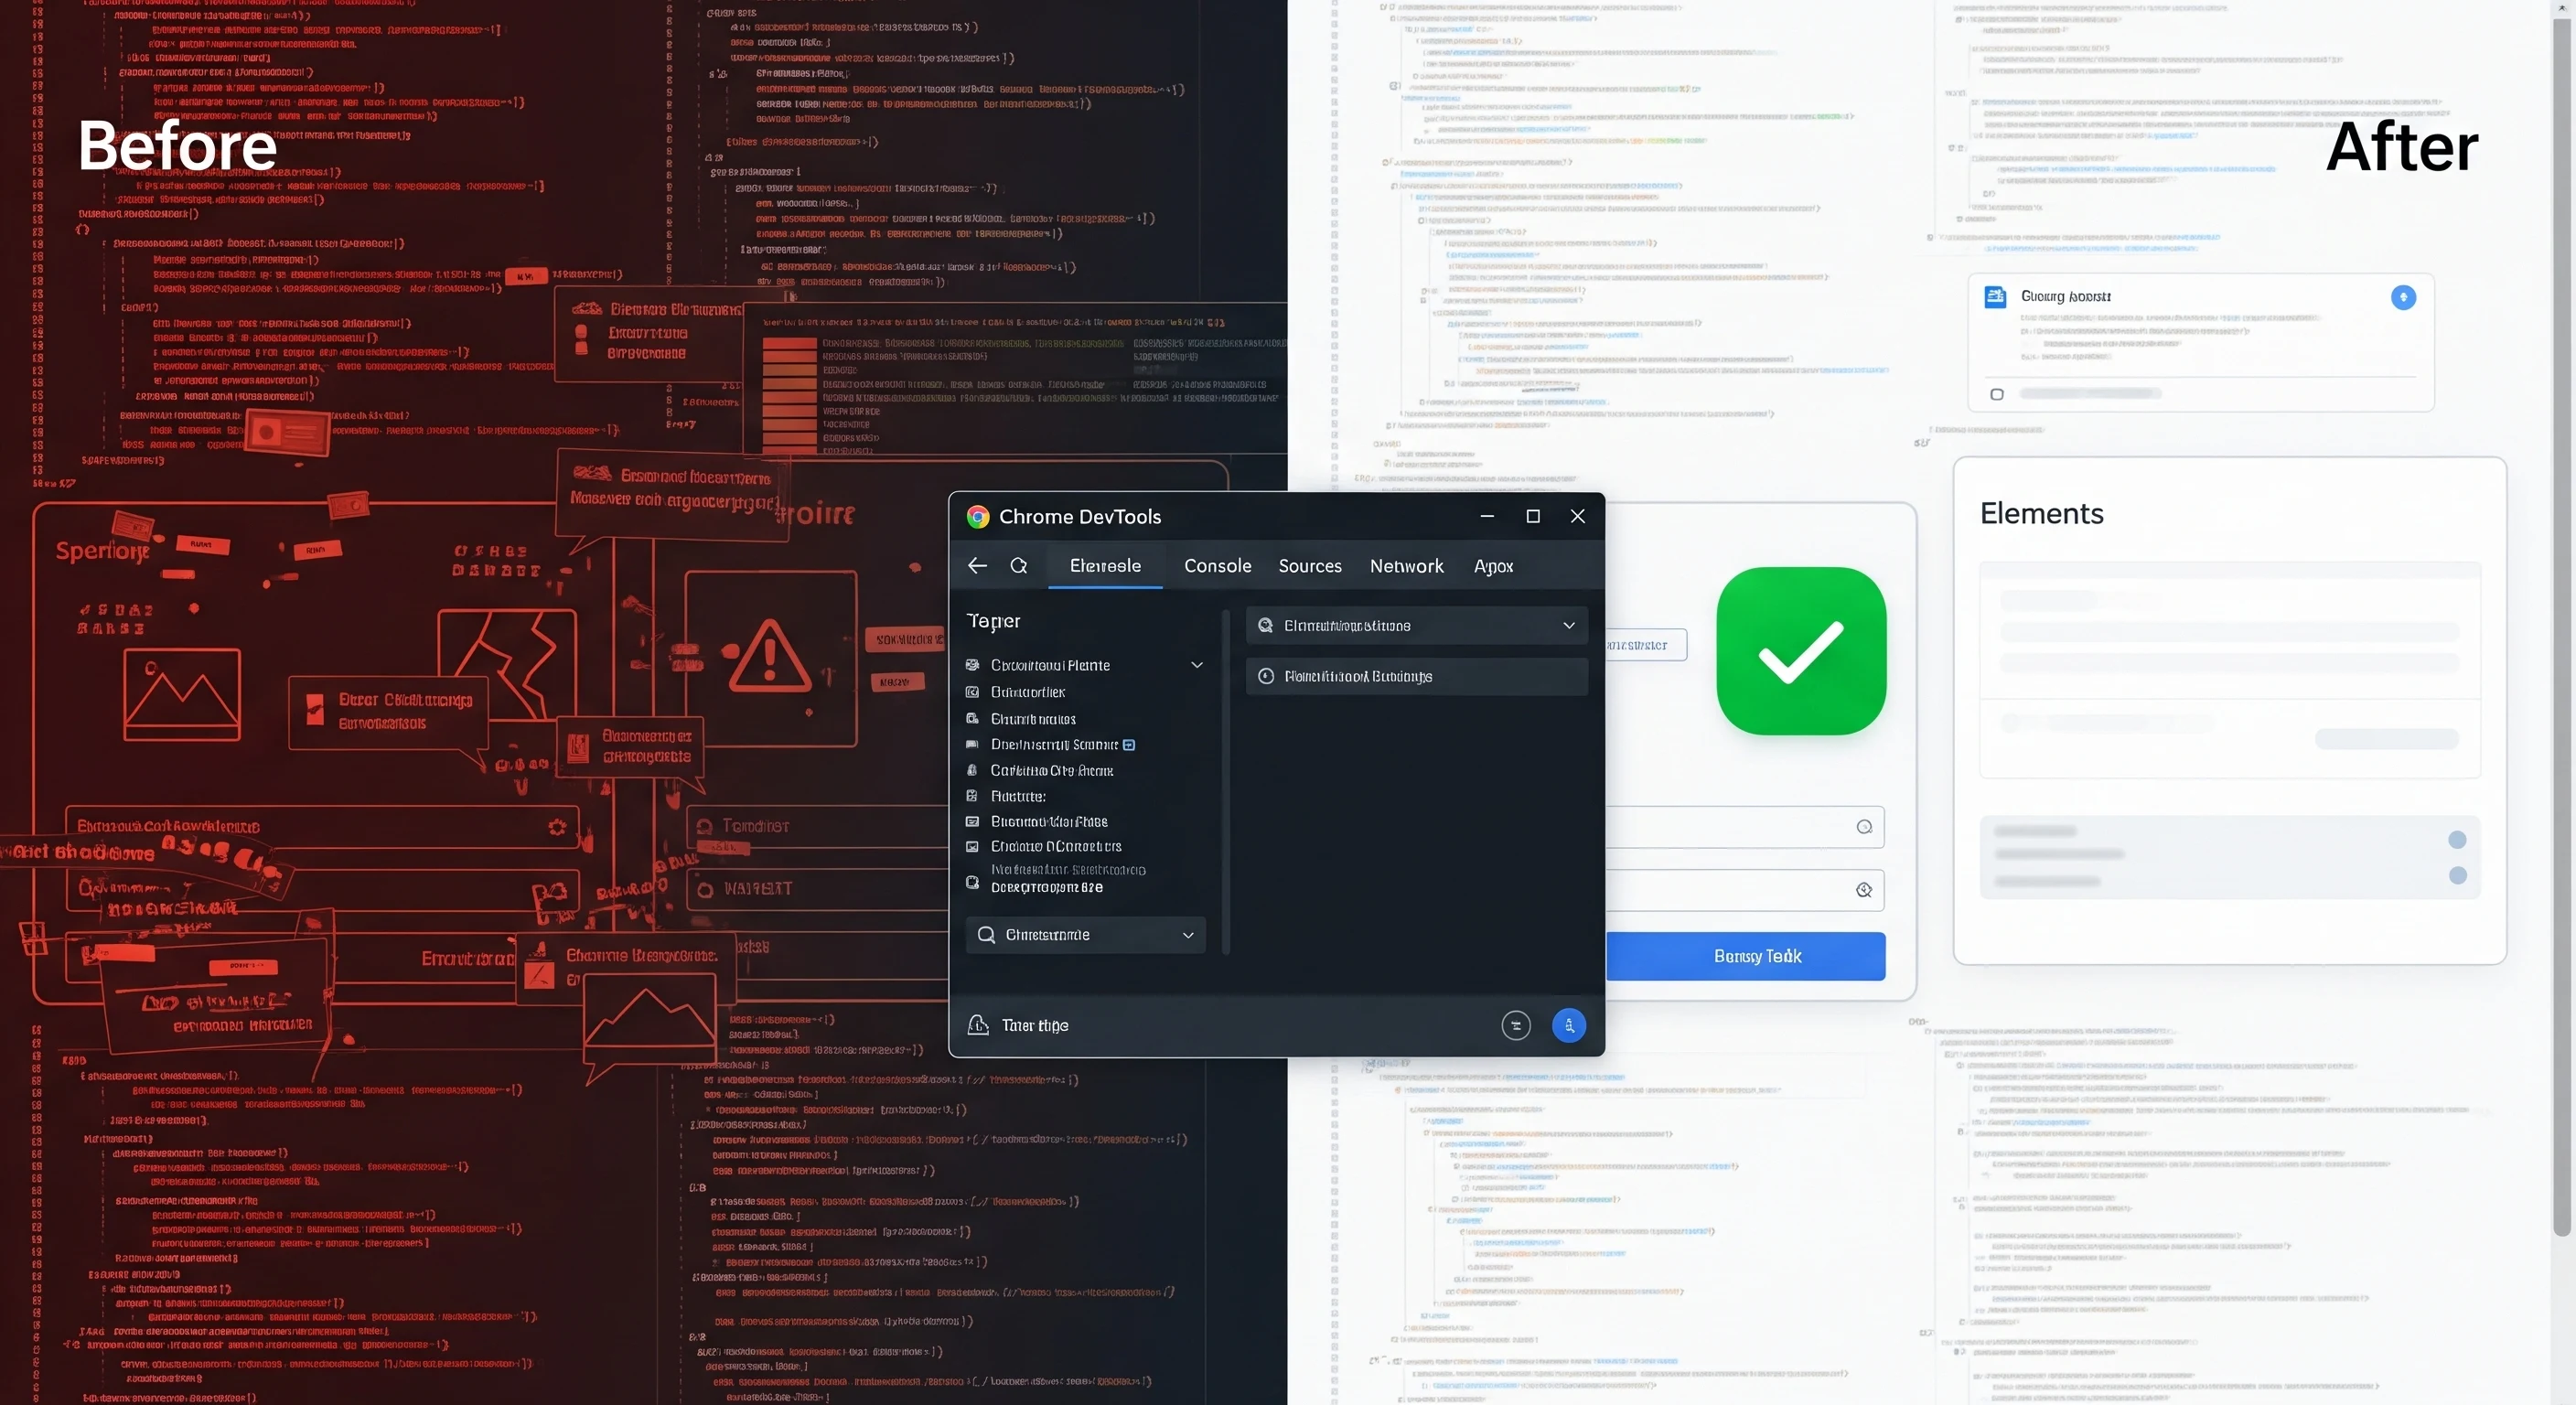Expand the search dropdown below the sidebar list
The width and height of the screenshot is (2576, 1405).
pos(1188,935)
